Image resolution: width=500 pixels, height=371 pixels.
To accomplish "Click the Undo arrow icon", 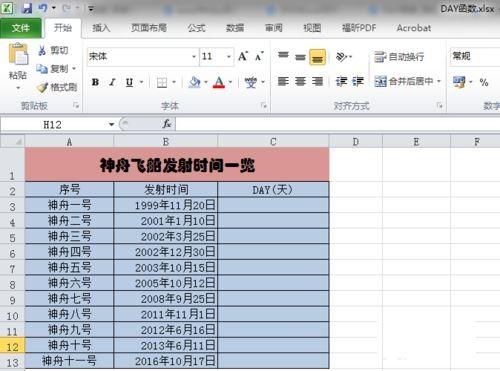I will click(42, 8).
